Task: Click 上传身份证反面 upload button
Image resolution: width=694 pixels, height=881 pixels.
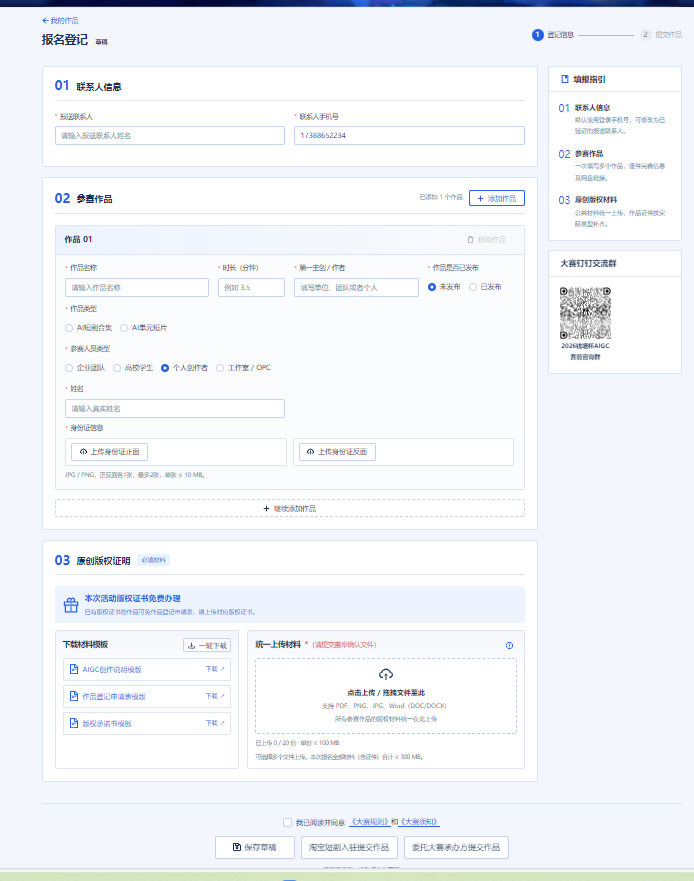Action: (x=337, y=452)
